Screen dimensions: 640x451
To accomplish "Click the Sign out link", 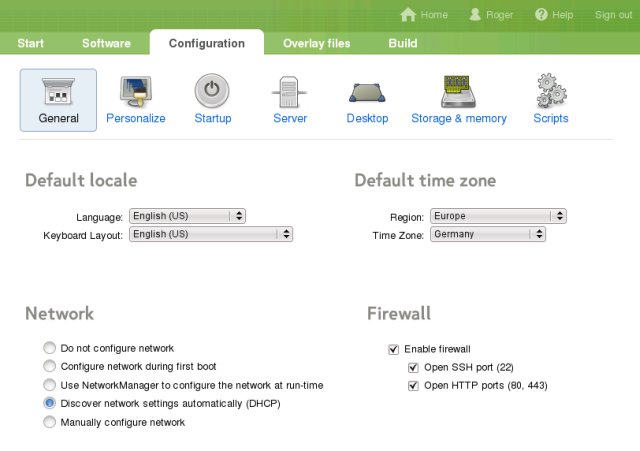I will point(613,15).
